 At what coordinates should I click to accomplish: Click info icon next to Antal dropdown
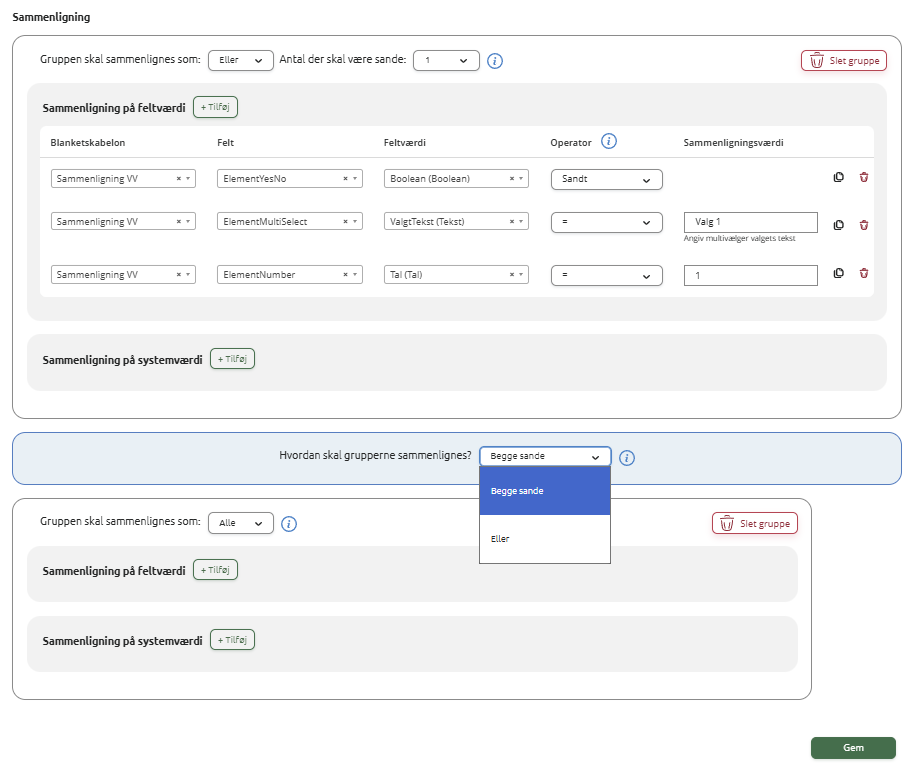coord(494,61)
